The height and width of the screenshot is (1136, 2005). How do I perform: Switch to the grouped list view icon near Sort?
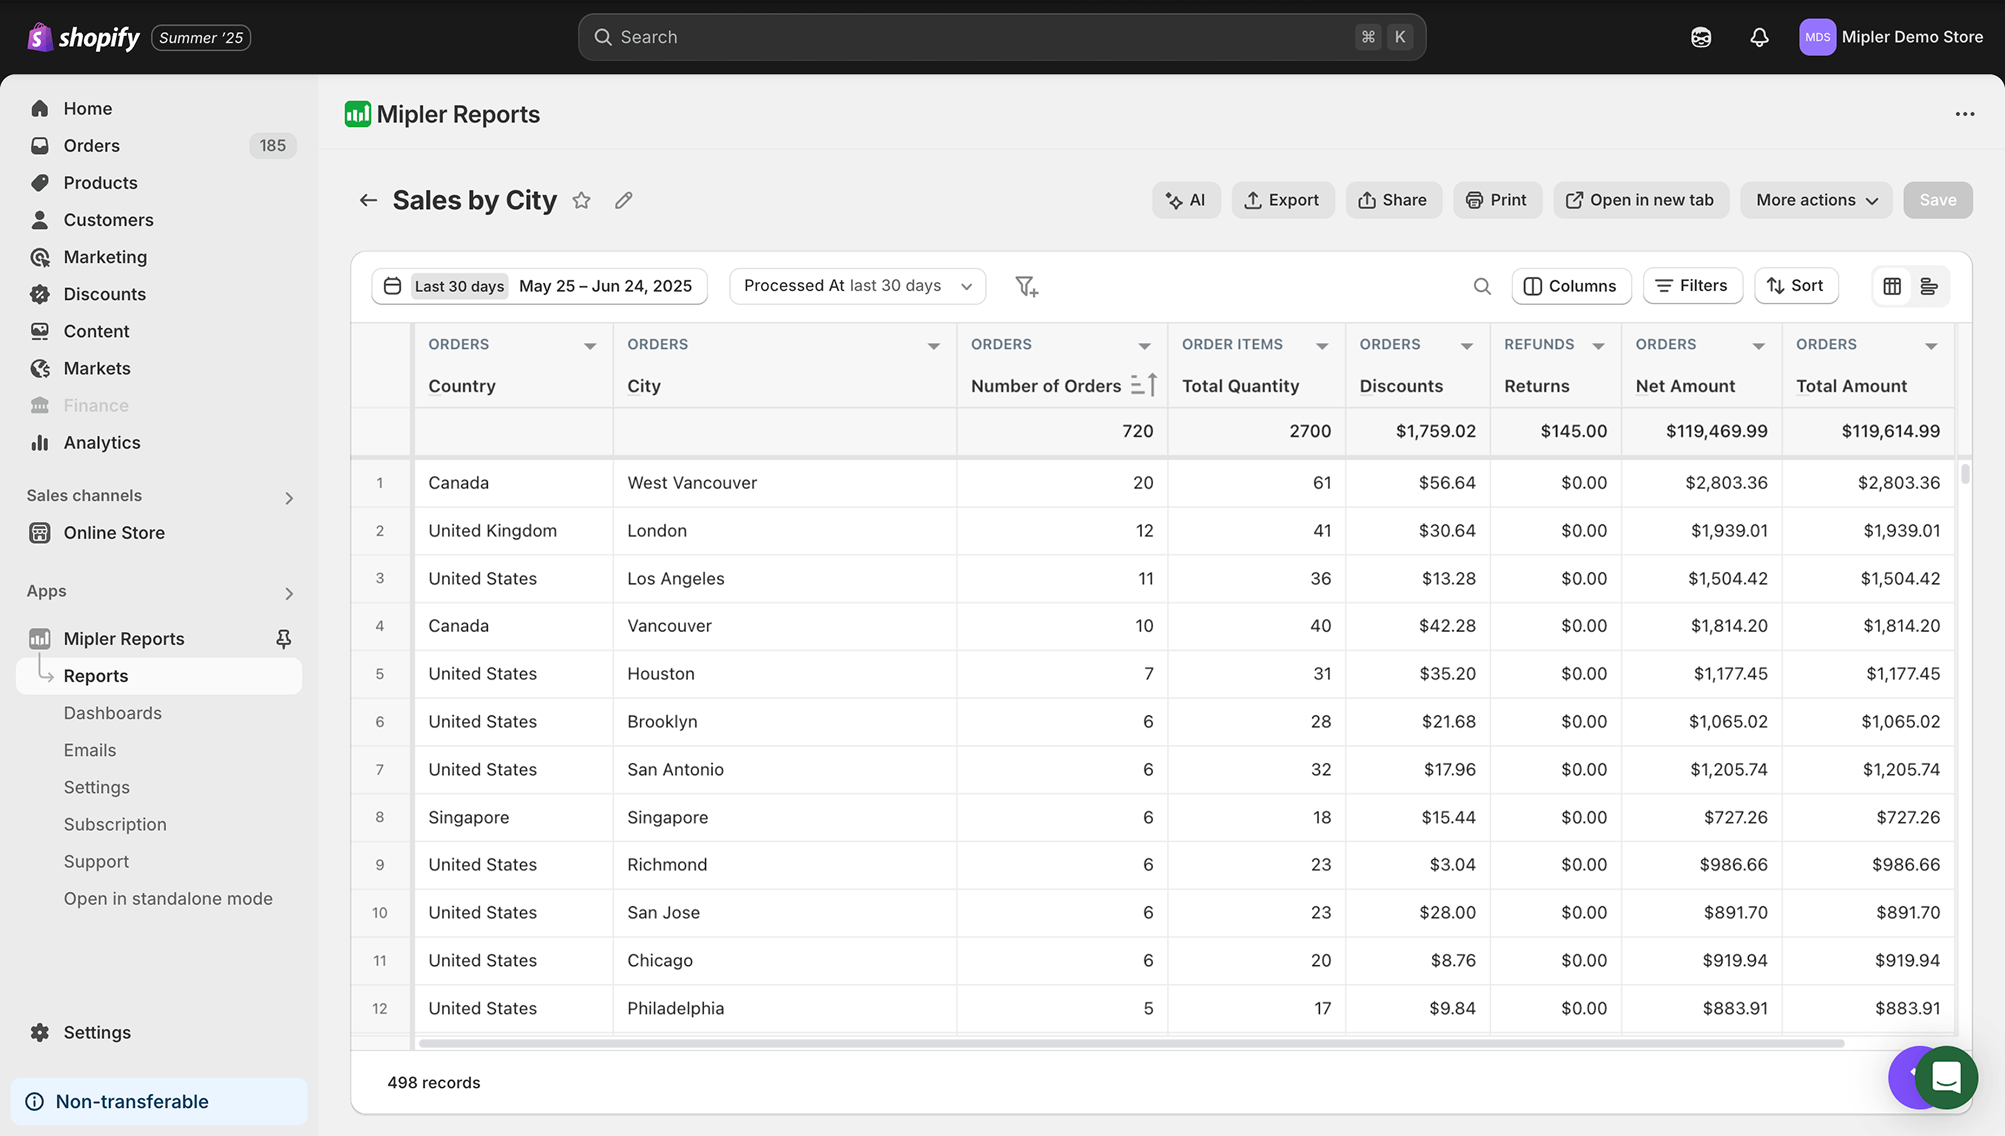(x=1929, y=286)
